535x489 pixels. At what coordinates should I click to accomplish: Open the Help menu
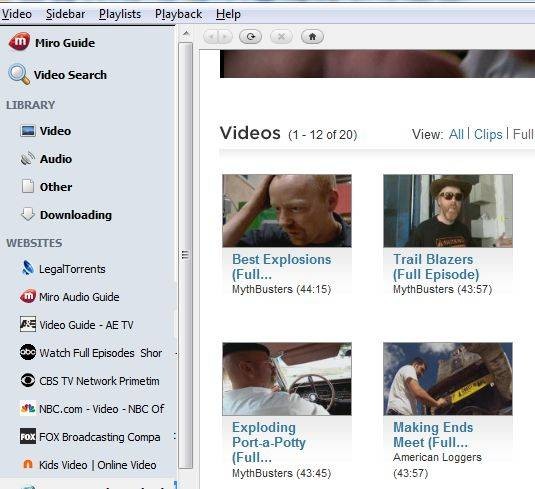click(228, 14)
